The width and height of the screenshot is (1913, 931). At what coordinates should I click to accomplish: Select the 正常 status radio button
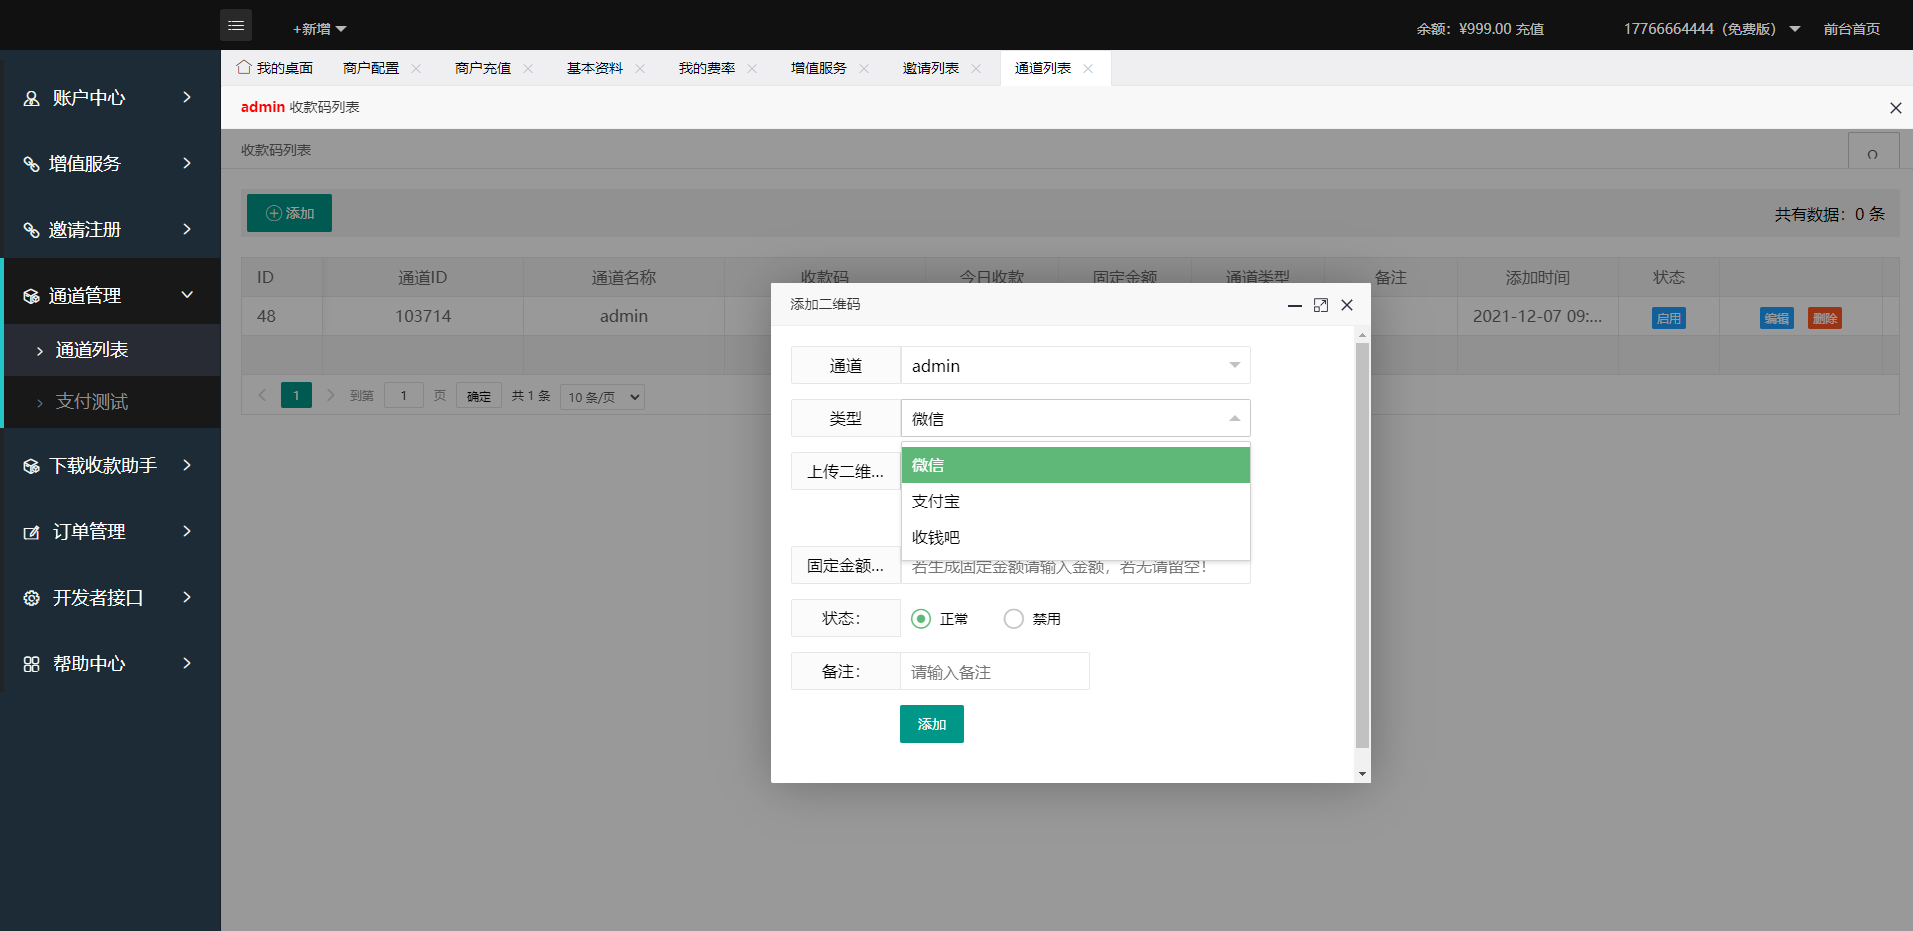tap(921, 619)
